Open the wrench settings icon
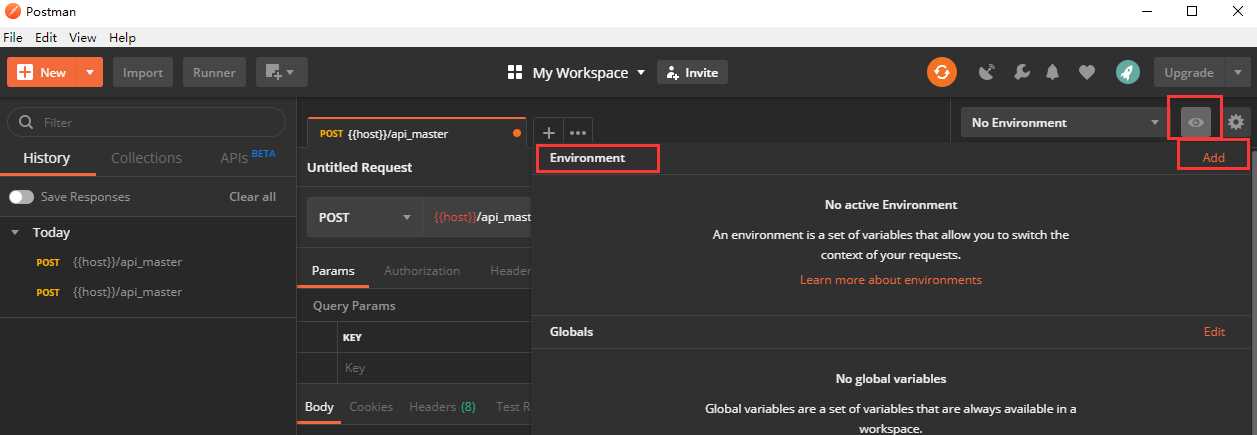The height and width of the screenshot is (435, 1257). click(x=1021, y=72)
